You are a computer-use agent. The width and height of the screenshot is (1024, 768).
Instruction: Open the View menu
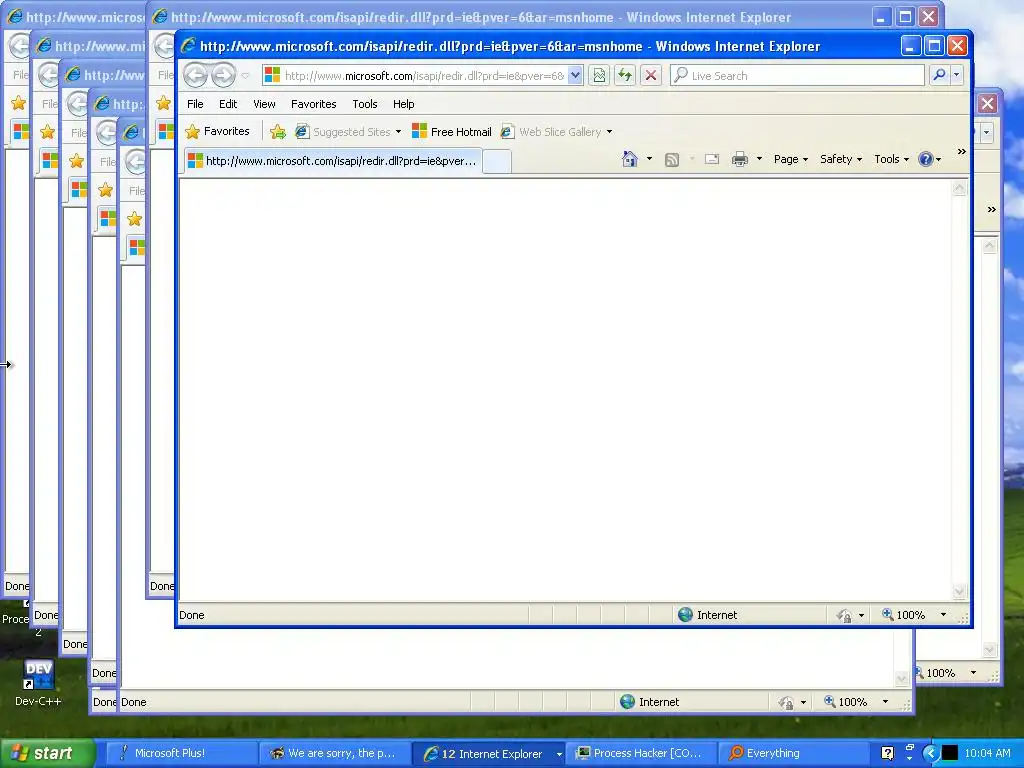pyautogui.click(x=264, y=104)
